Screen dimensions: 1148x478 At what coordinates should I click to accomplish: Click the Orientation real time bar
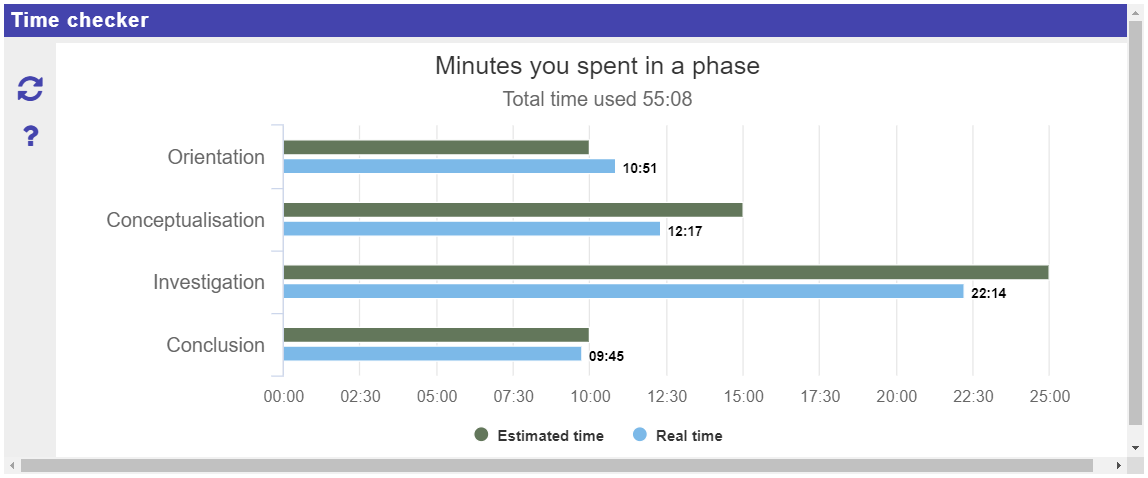[449, 166]
